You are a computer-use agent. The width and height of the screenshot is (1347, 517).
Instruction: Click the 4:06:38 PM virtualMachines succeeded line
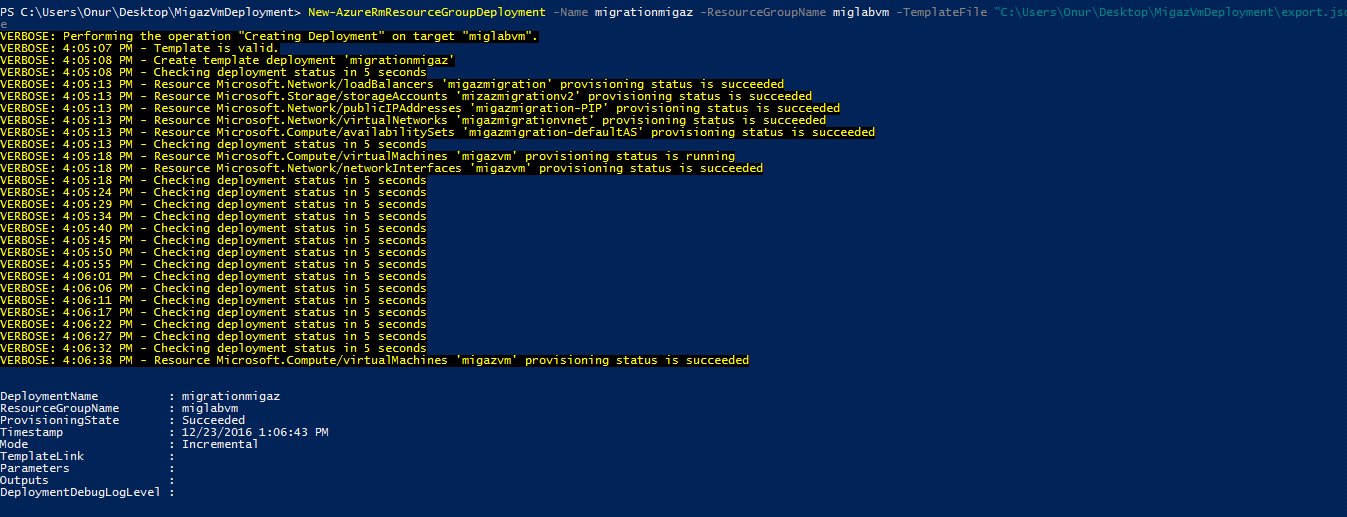tap(375, 360)
